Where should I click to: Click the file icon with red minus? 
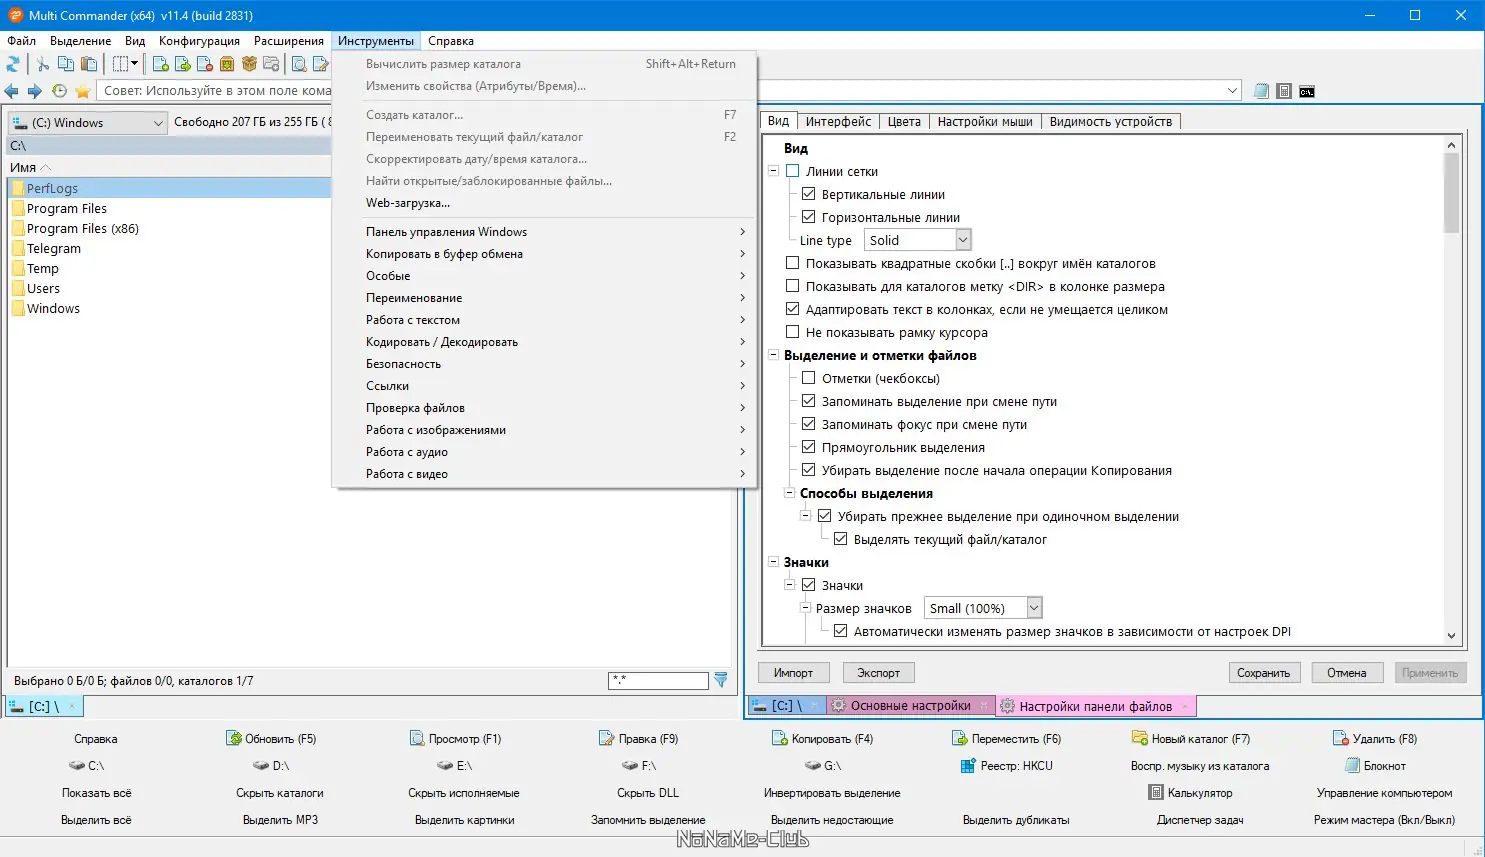[205, 64]
